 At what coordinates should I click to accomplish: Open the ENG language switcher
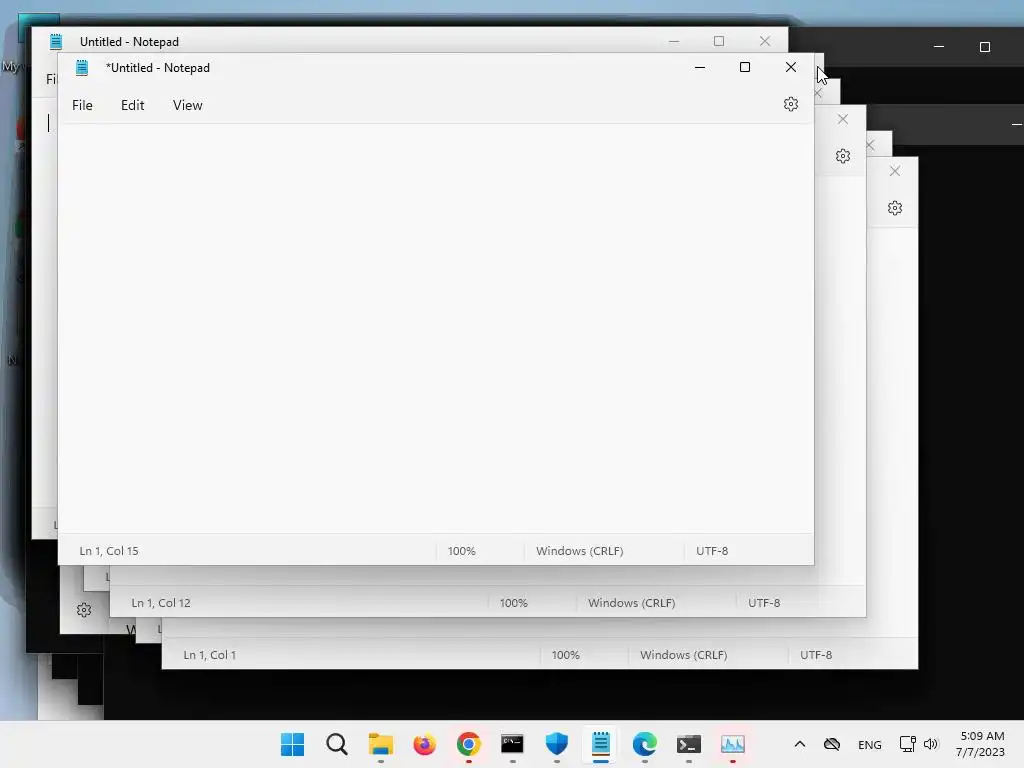click(x=870, y=745)
